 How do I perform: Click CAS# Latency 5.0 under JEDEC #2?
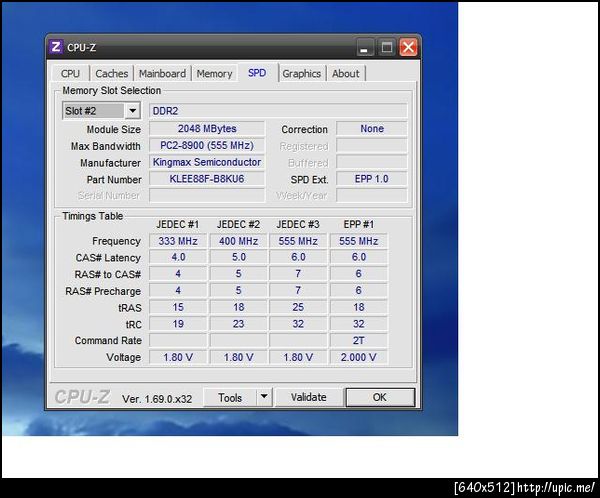(x=238, y=257)
